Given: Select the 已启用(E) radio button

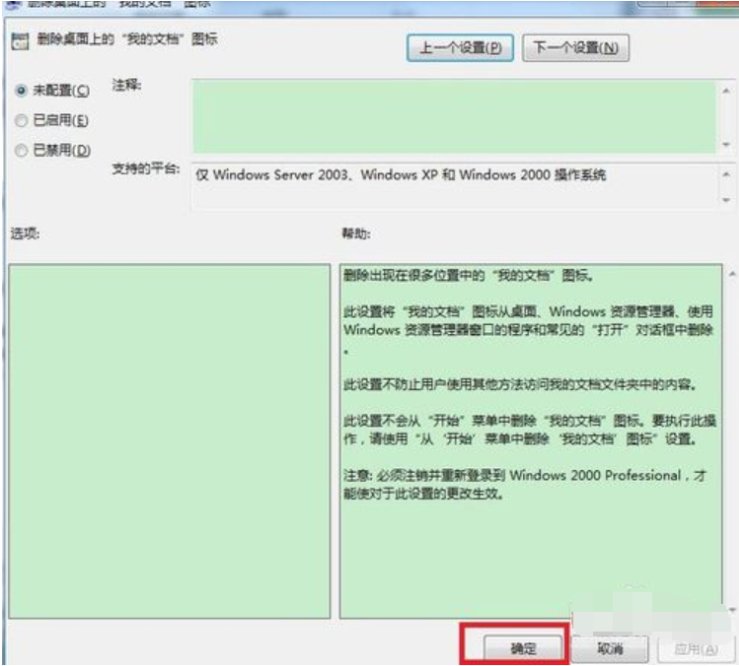Looking at the screenshot, I should tap(21, 121).
